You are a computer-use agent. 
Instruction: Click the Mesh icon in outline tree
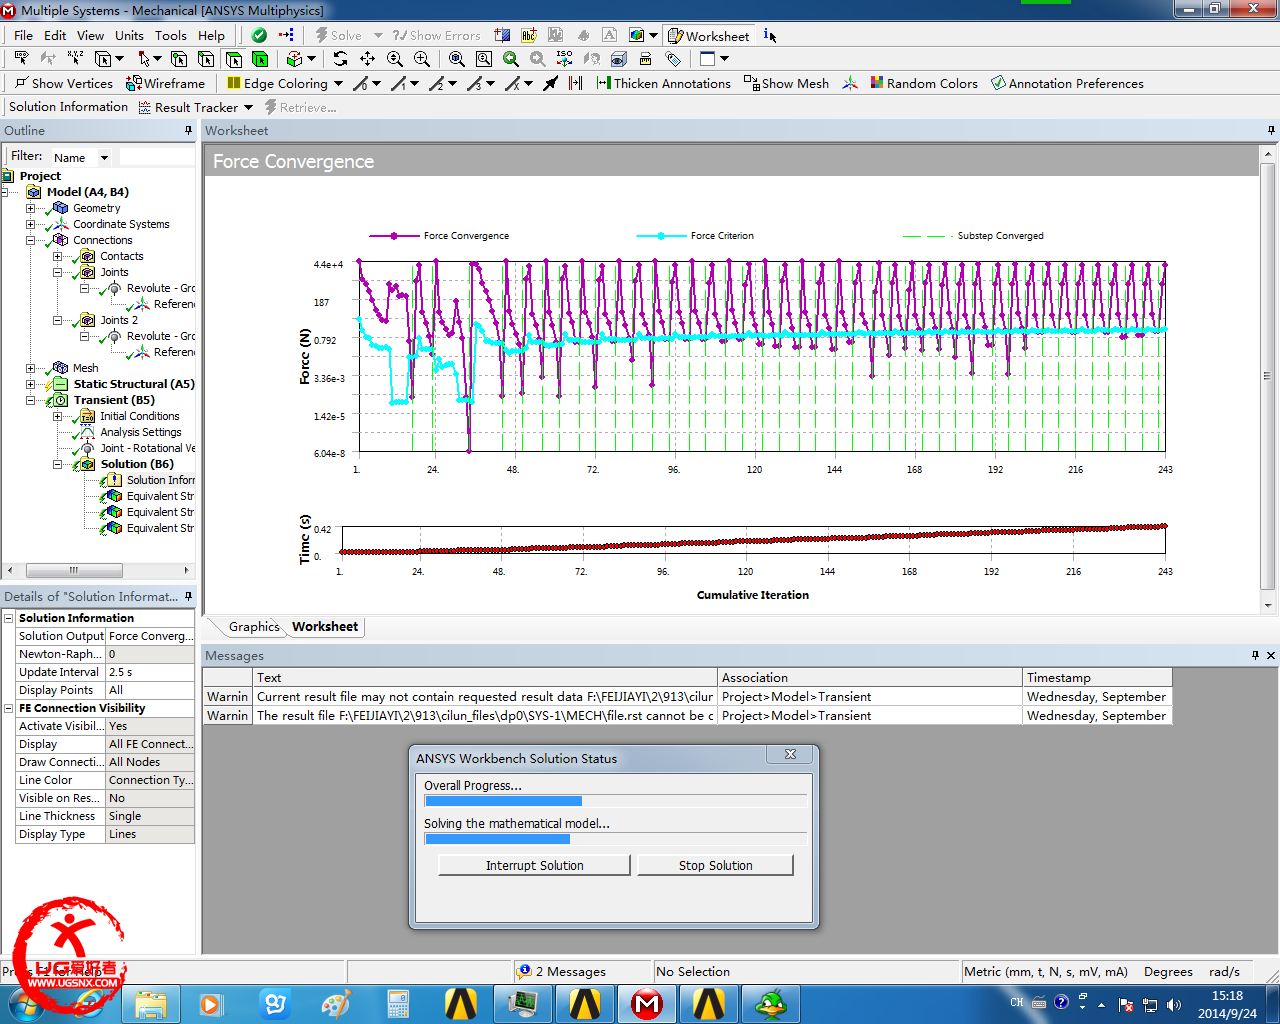(x=61, y=368)
